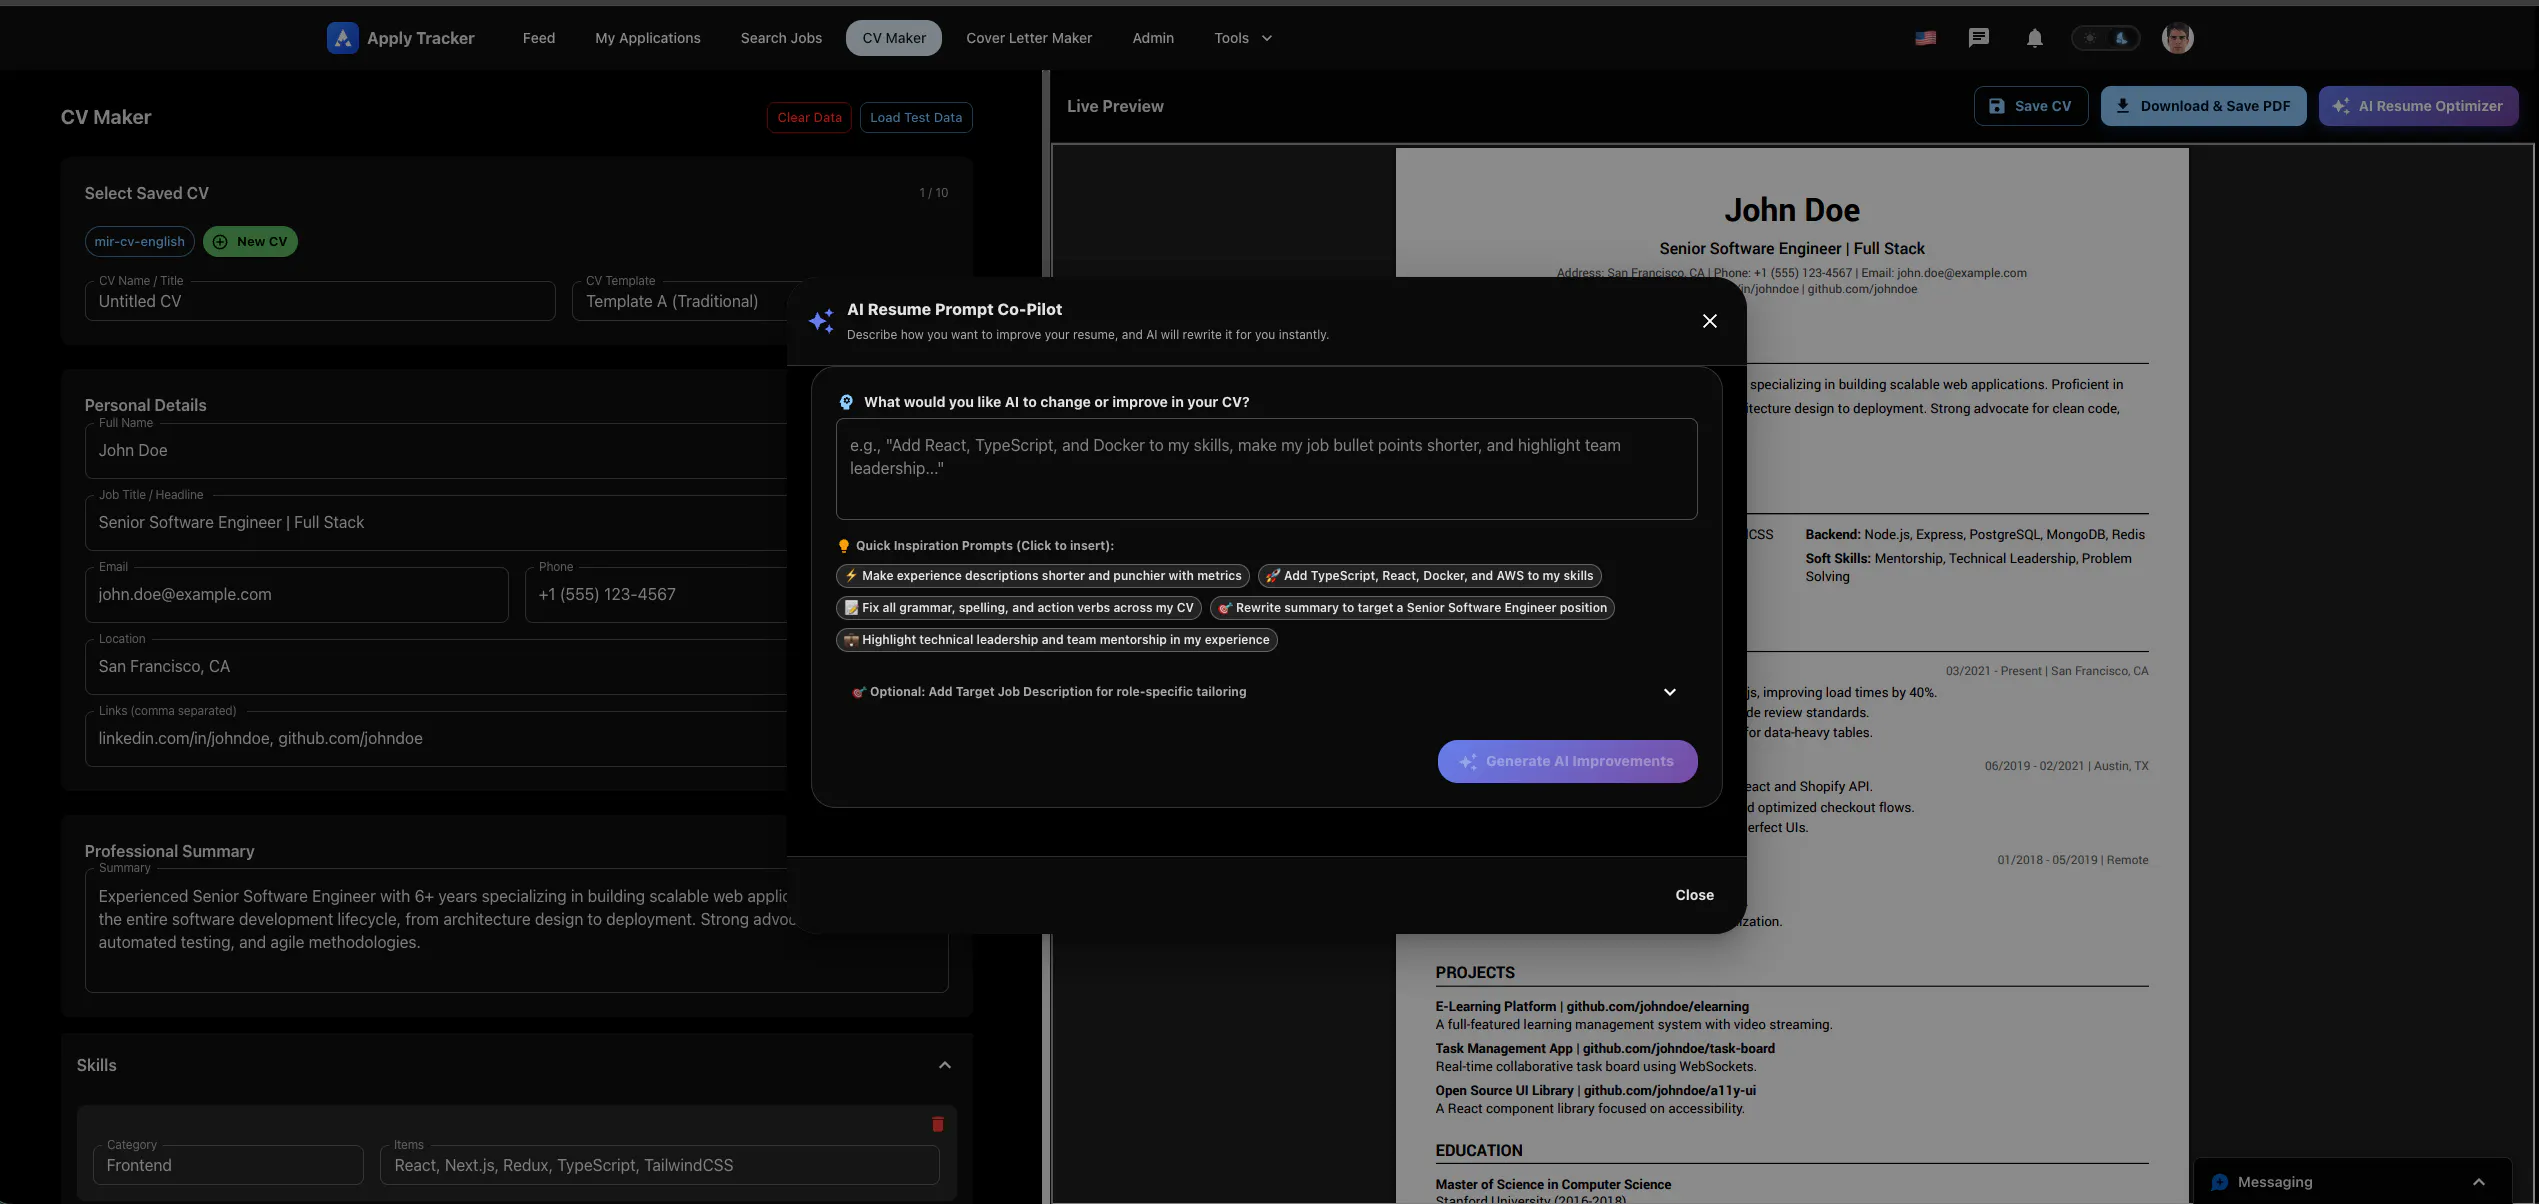The width and height of the screenshot is (2539, 1204).
Task: Delete the Frontend skills category
Action: (937, 1124)
